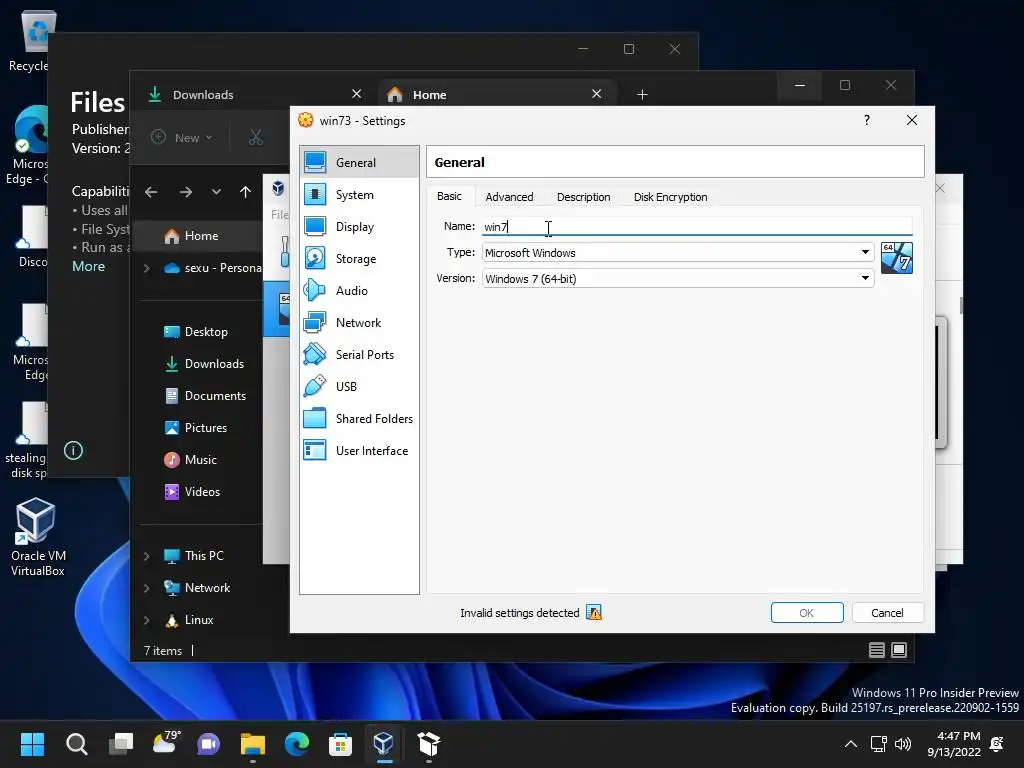This screenshot has width=1024, height=768.
Task: Open the USB settings category
Action: pyautogui.click(x=359, y=387)
